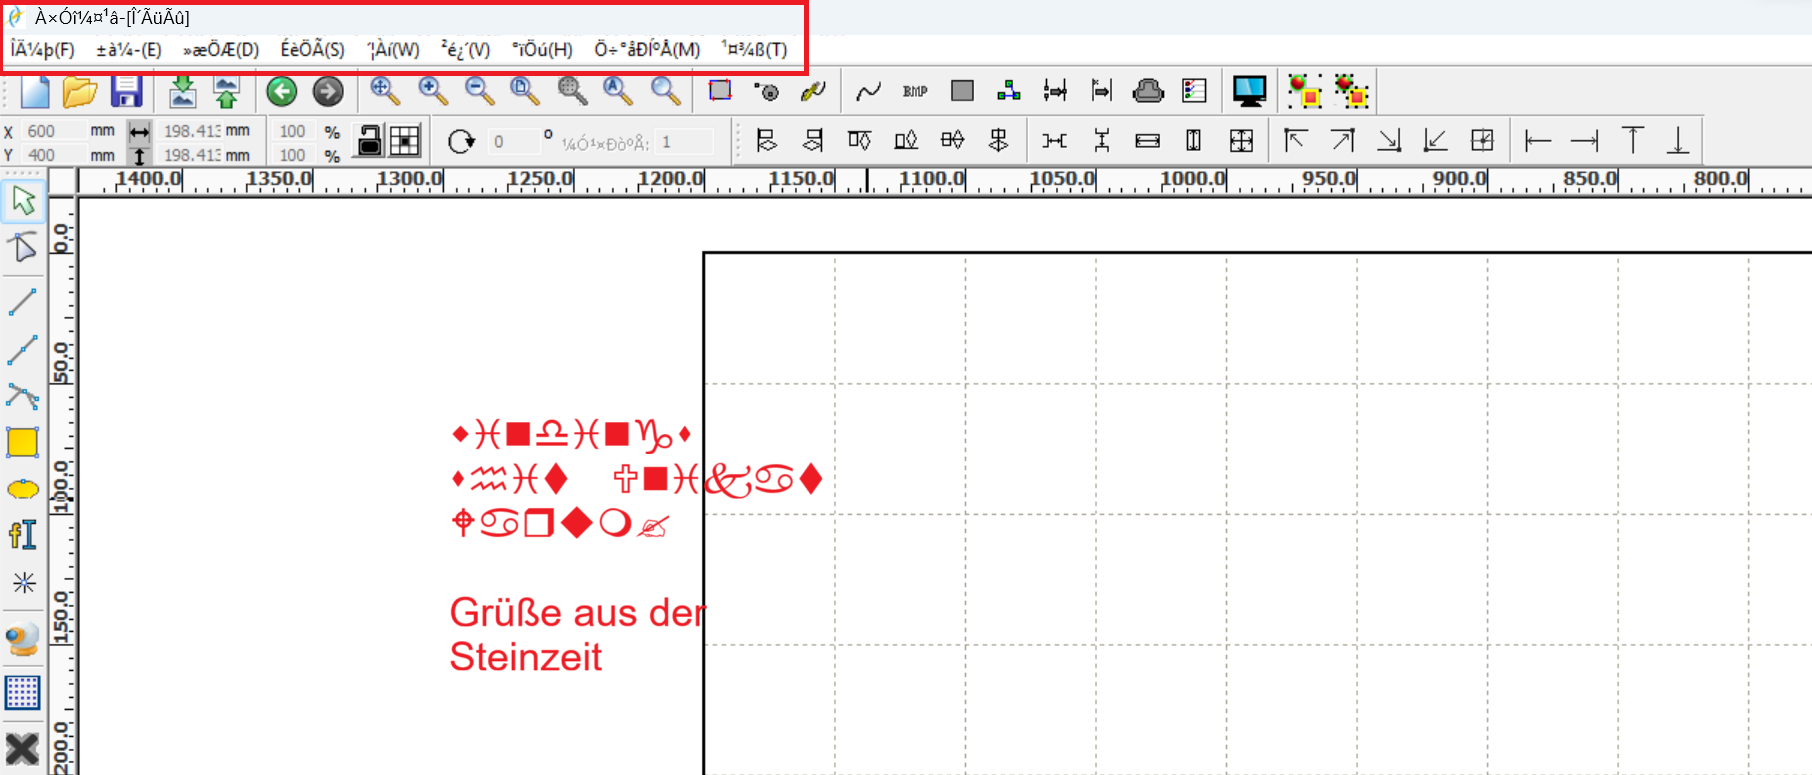The height and width of the screenshot is (775, 1812).
Task: Open the menu ending with (H)
Action: (542, 49)
